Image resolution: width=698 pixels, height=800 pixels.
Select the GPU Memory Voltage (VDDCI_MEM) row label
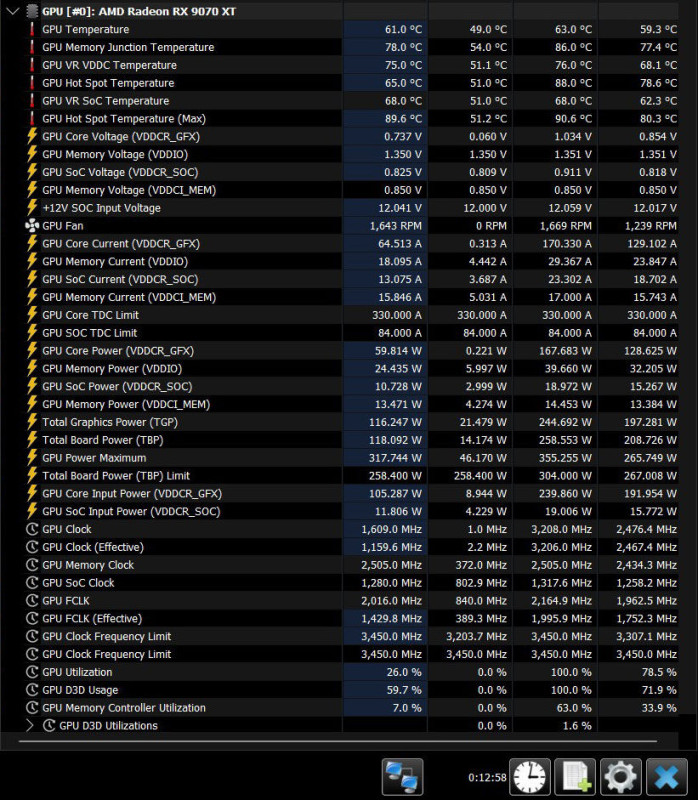click(x=129, y=190)
